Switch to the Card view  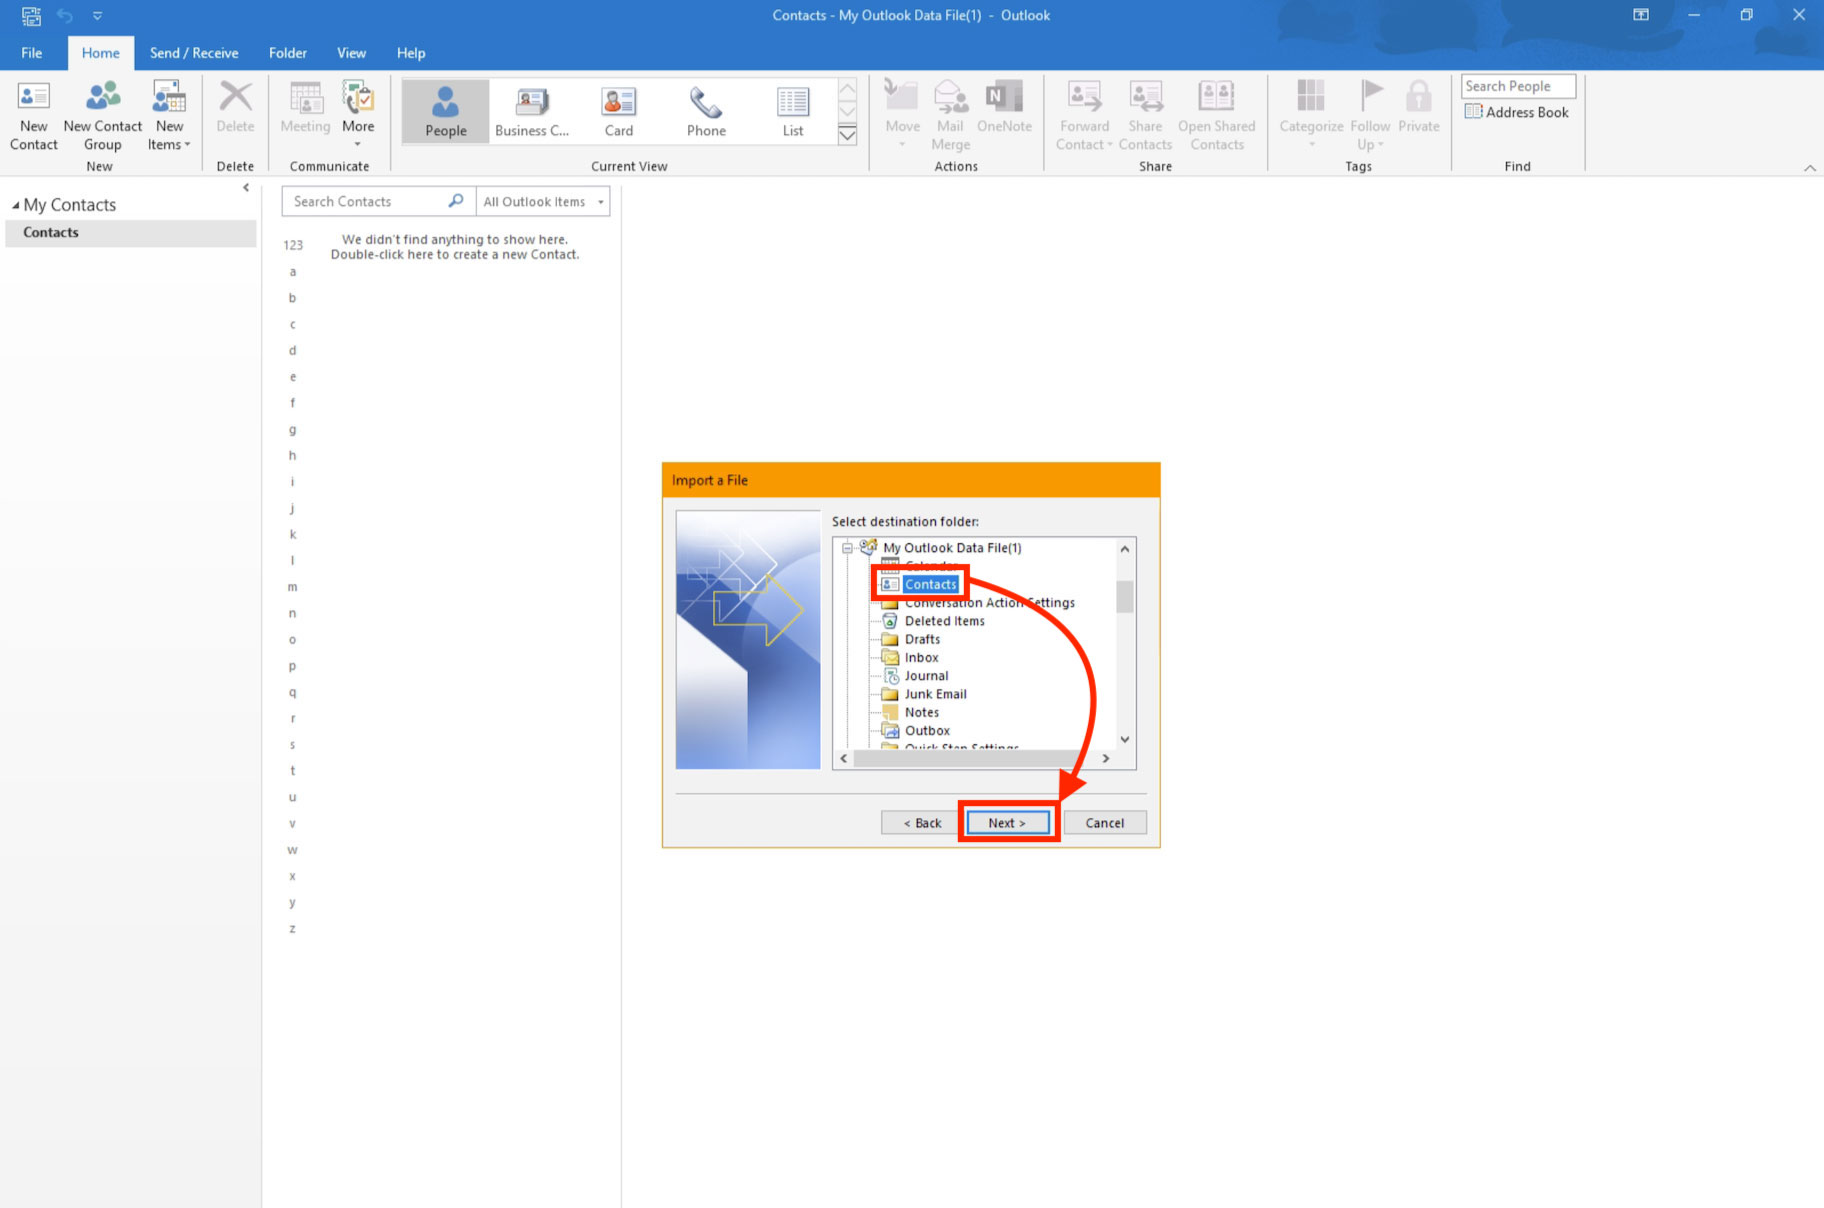pyautogui.click(x=618, y=103)
